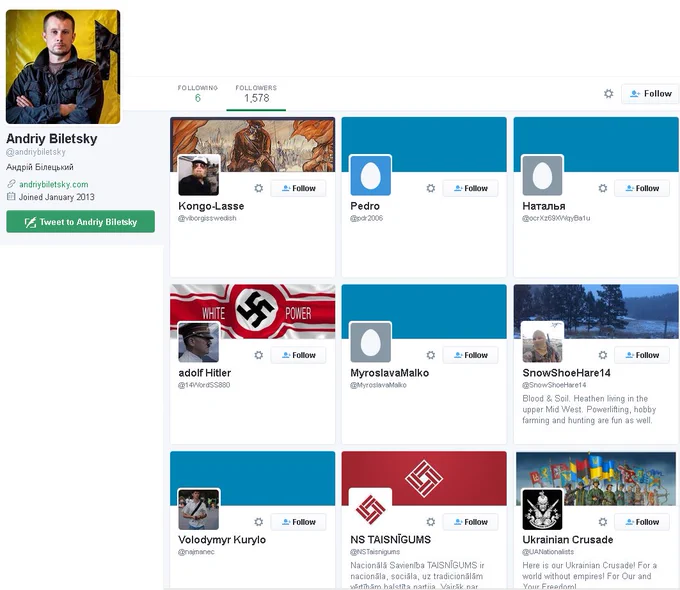
Task: Open the FOLLOWERS 1,578 tab
Action: click(x=256, y=94)
